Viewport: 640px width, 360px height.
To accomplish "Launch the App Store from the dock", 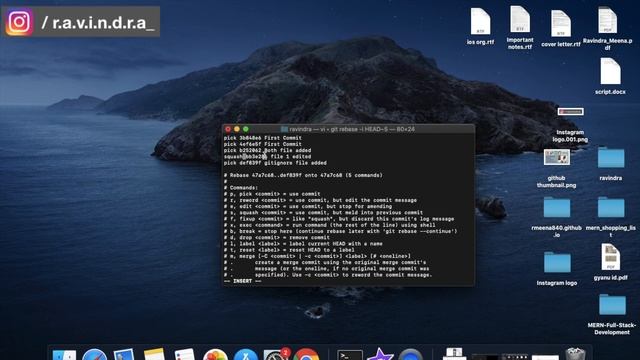I will click(x=245, y=355).
